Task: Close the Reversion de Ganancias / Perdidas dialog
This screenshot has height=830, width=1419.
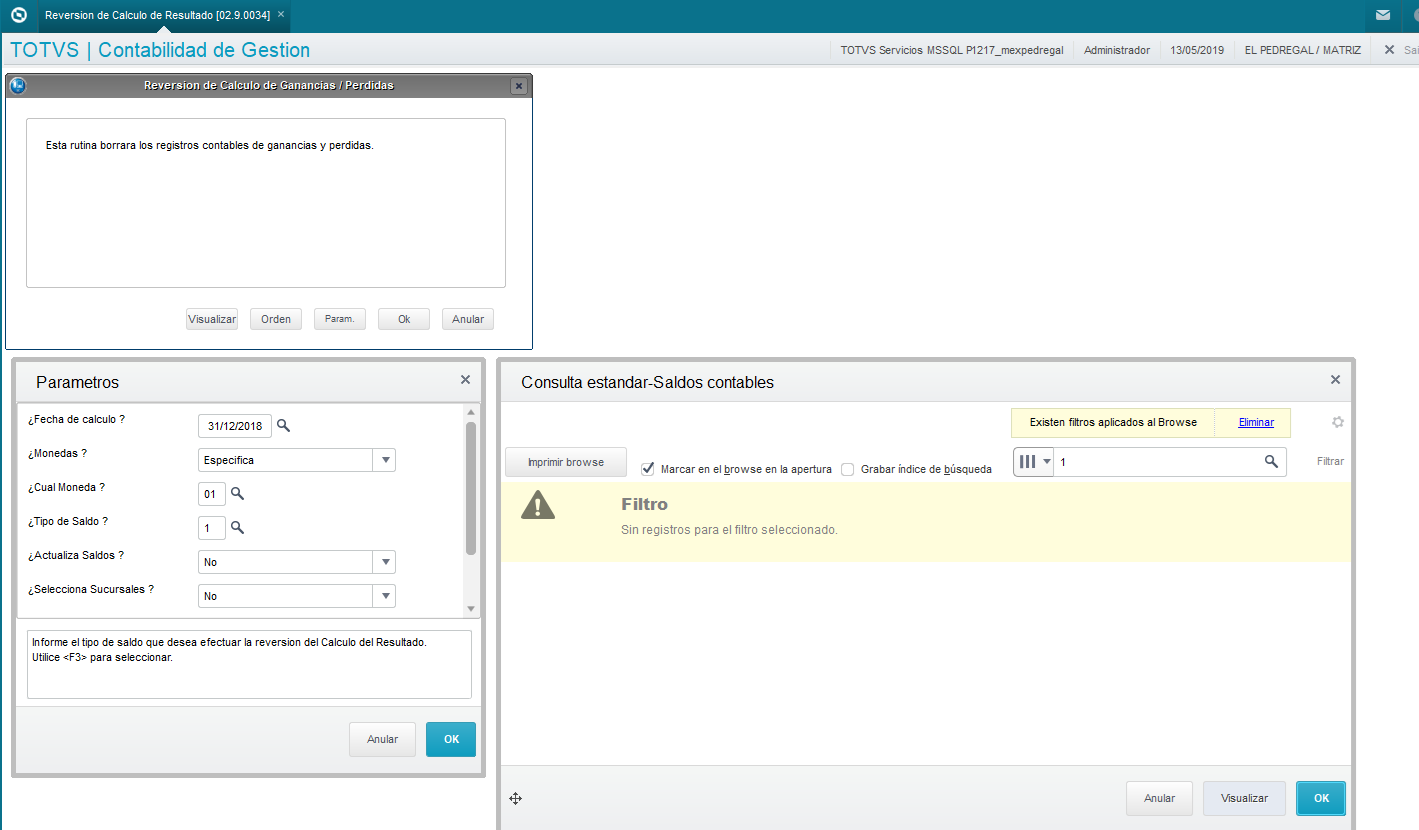Action: click(x=518, y=86)
